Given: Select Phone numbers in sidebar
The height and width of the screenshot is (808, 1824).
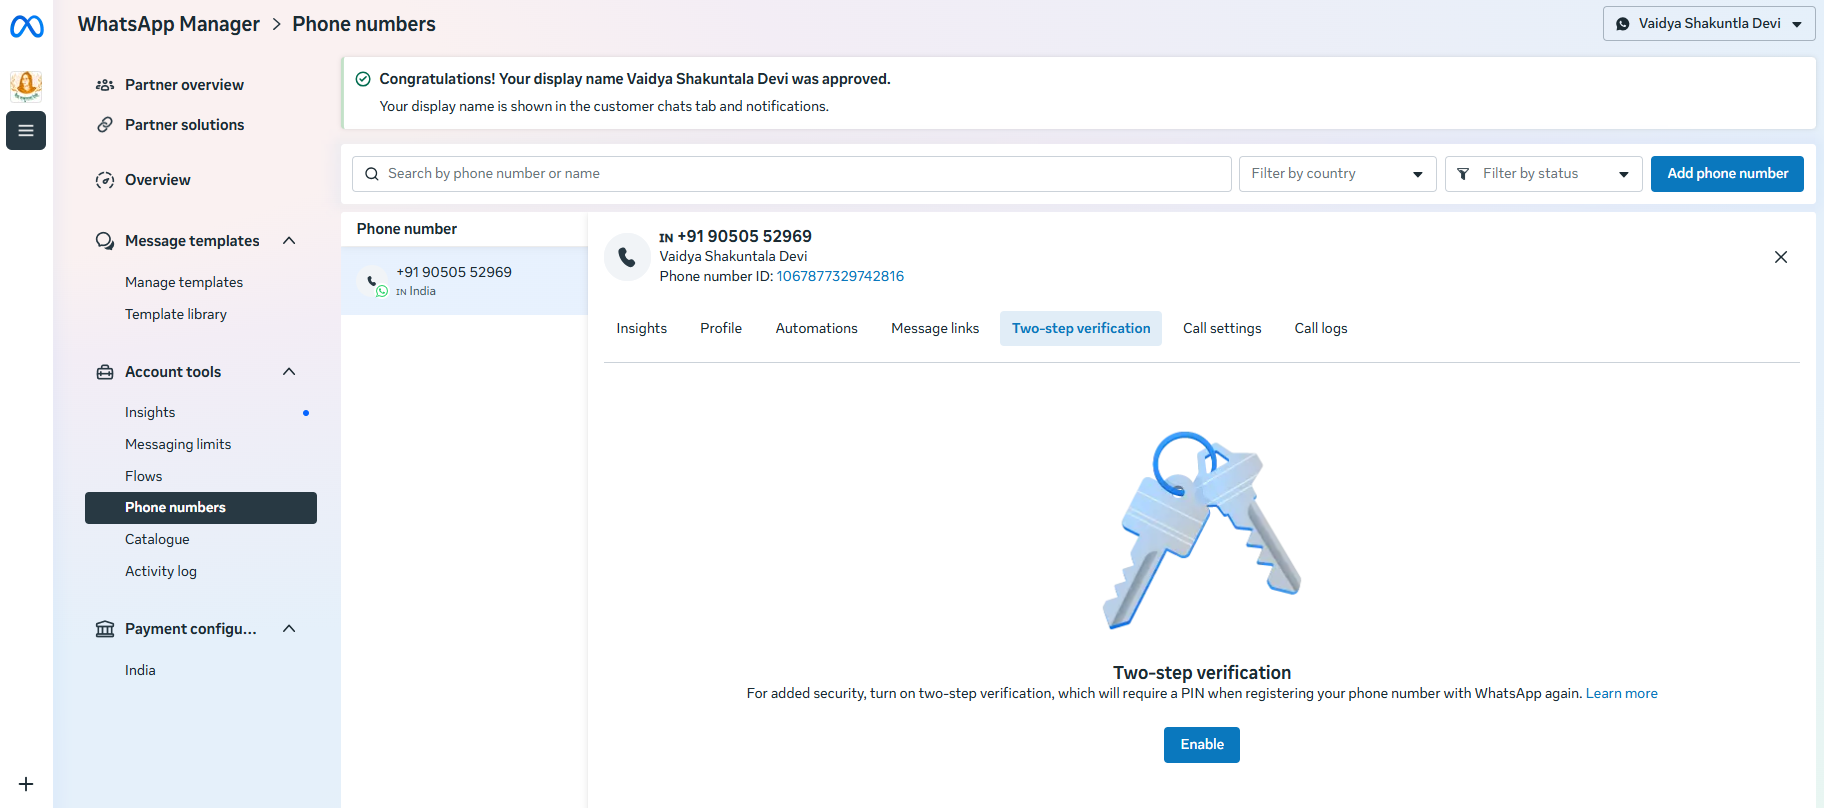Looking at the screenshot, I should pyautogui.click(x=201, y=508).
